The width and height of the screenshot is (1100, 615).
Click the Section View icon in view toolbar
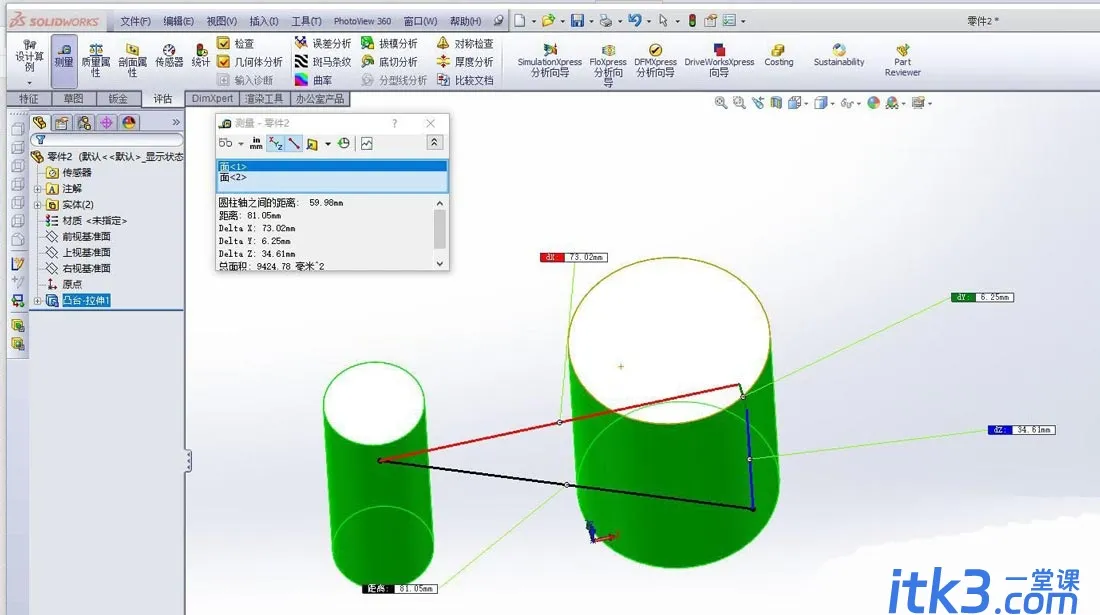(776, 103)
